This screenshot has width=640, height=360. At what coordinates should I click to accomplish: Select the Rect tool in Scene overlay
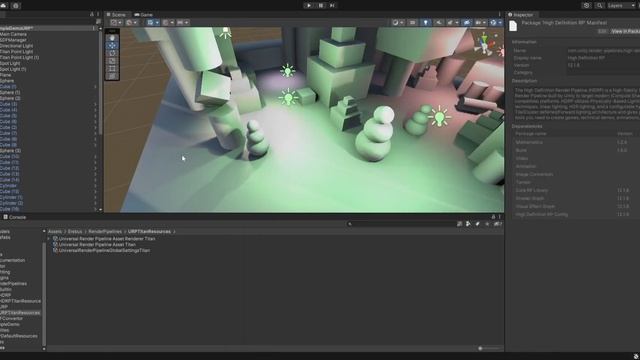point(112,69)
